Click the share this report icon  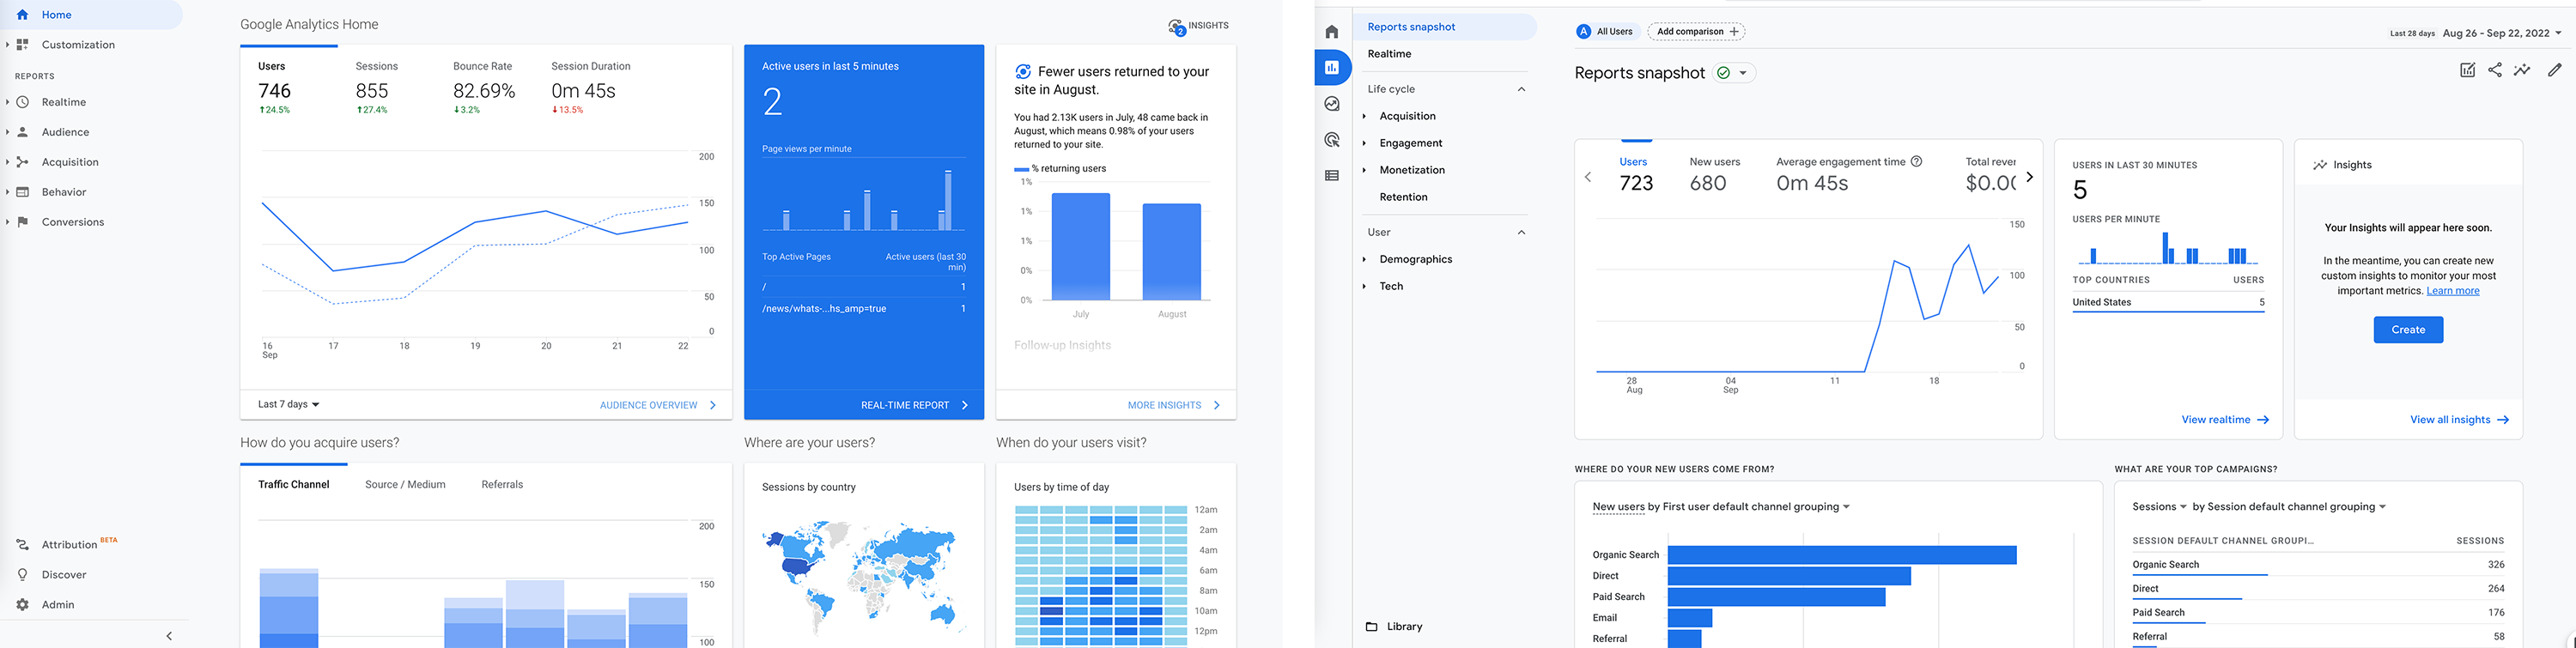(2495, 70)
